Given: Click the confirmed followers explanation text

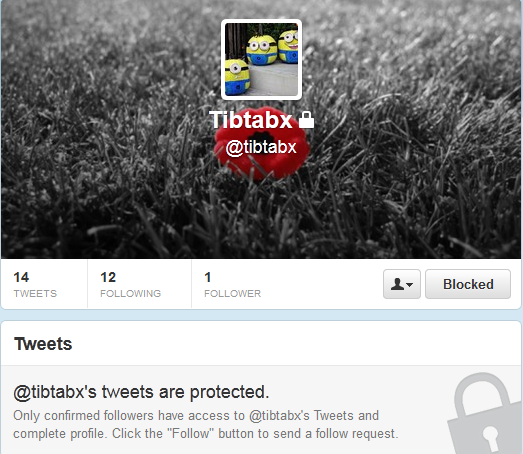Looking at the screenshot, I should pos(205,425).
